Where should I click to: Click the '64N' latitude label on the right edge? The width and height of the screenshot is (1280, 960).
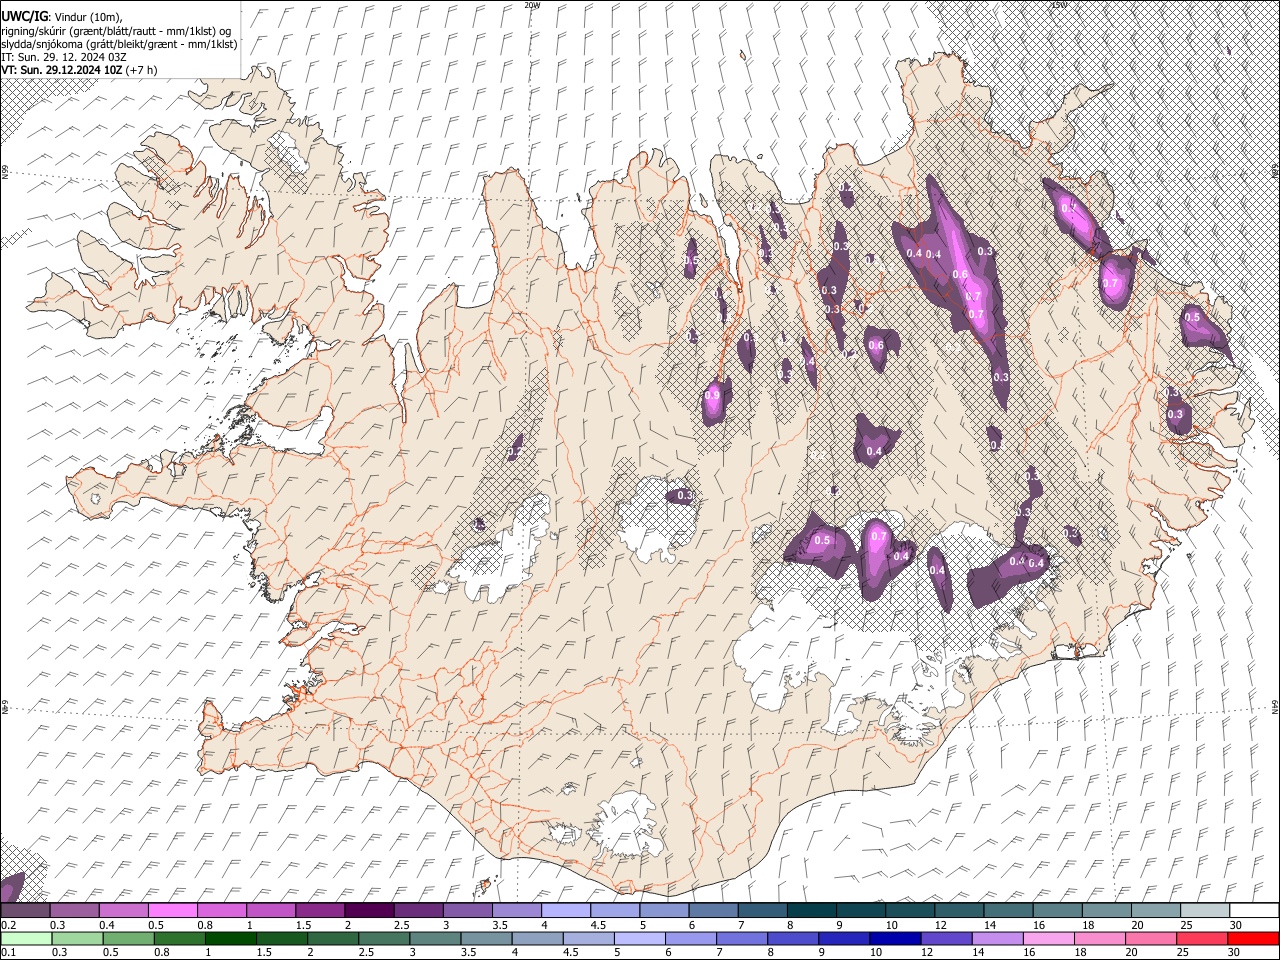click(x=1275, y=707)
